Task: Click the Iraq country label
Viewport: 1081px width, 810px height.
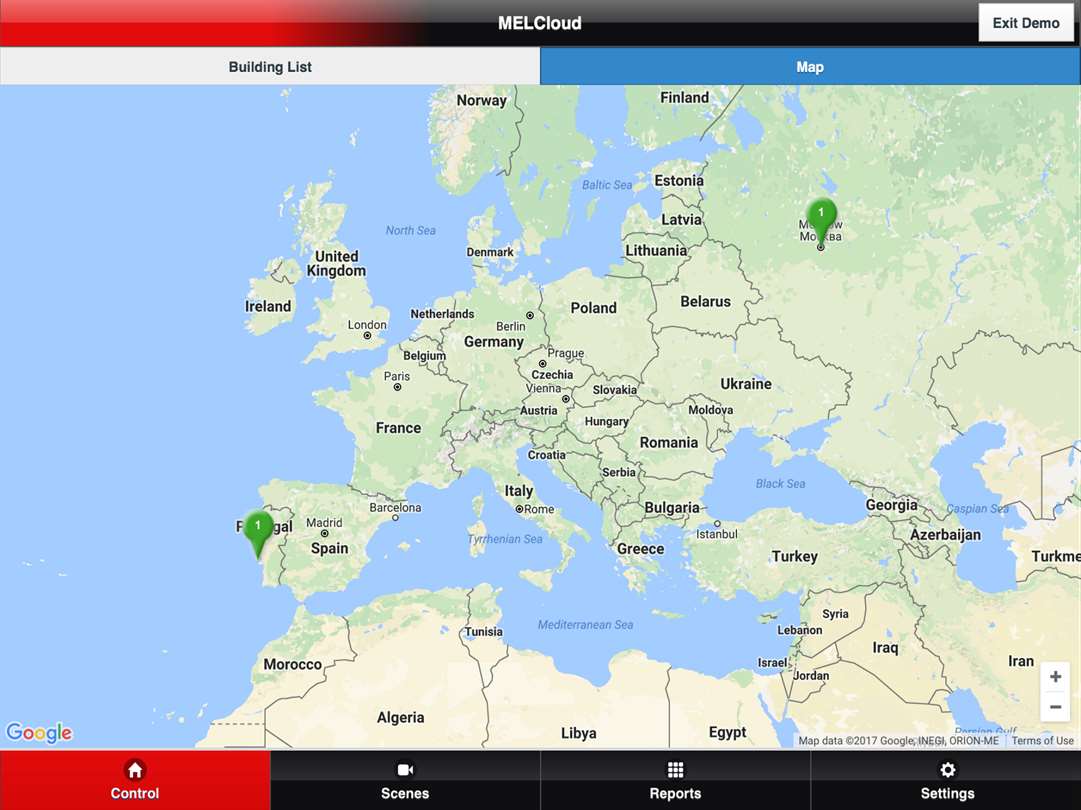Action: point(885,647)
